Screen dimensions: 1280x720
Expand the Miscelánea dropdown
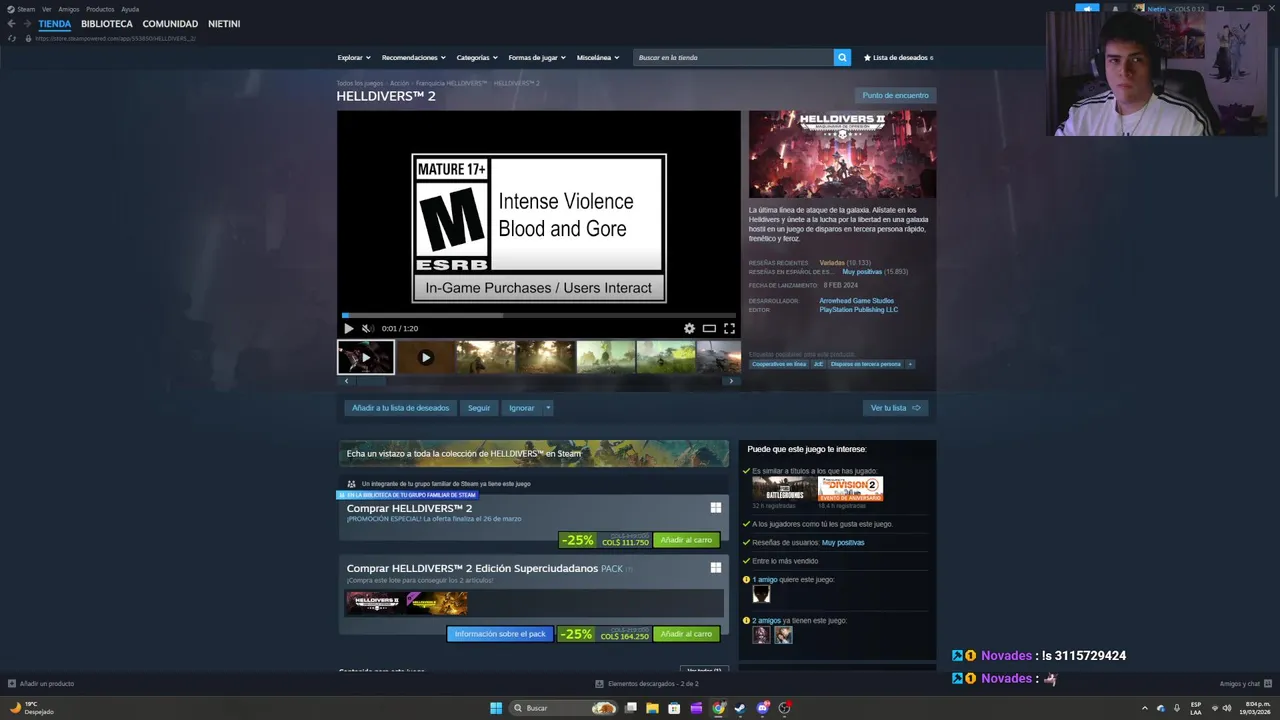598,58
